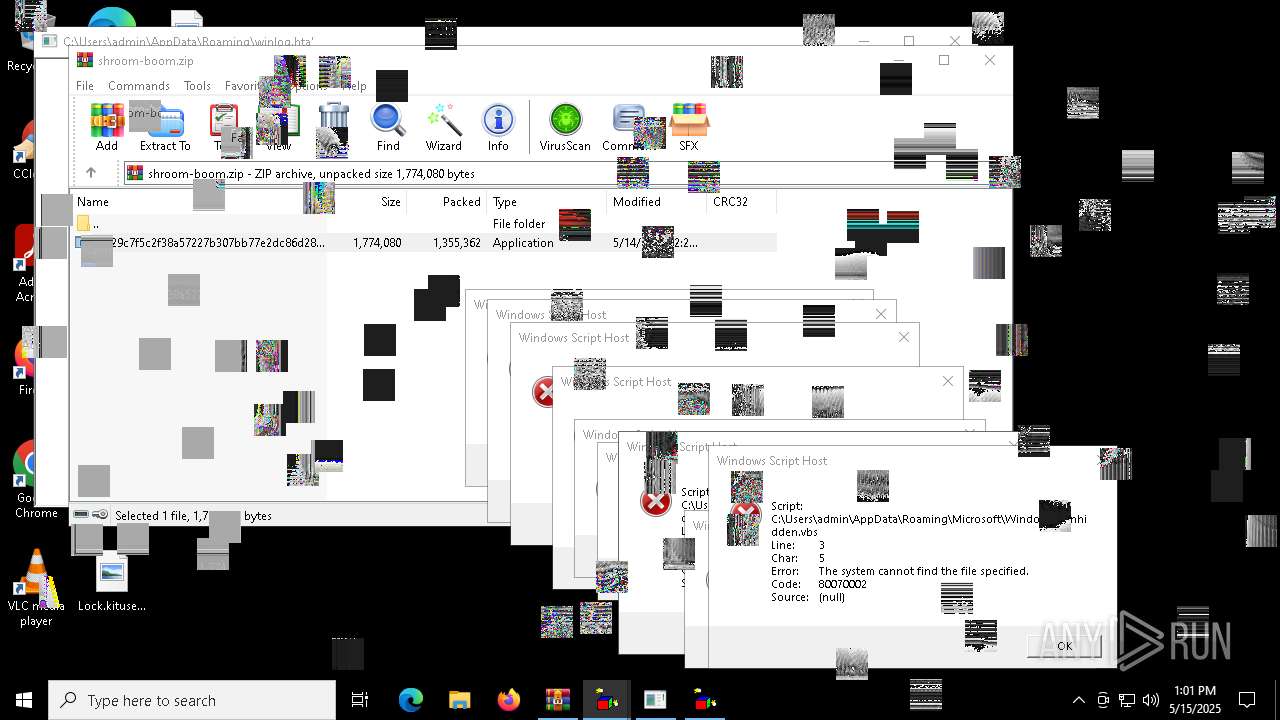The height and width of the screenshot is (720, 1280).
Task: Click the taskbar search box
Action: point(192,700)
